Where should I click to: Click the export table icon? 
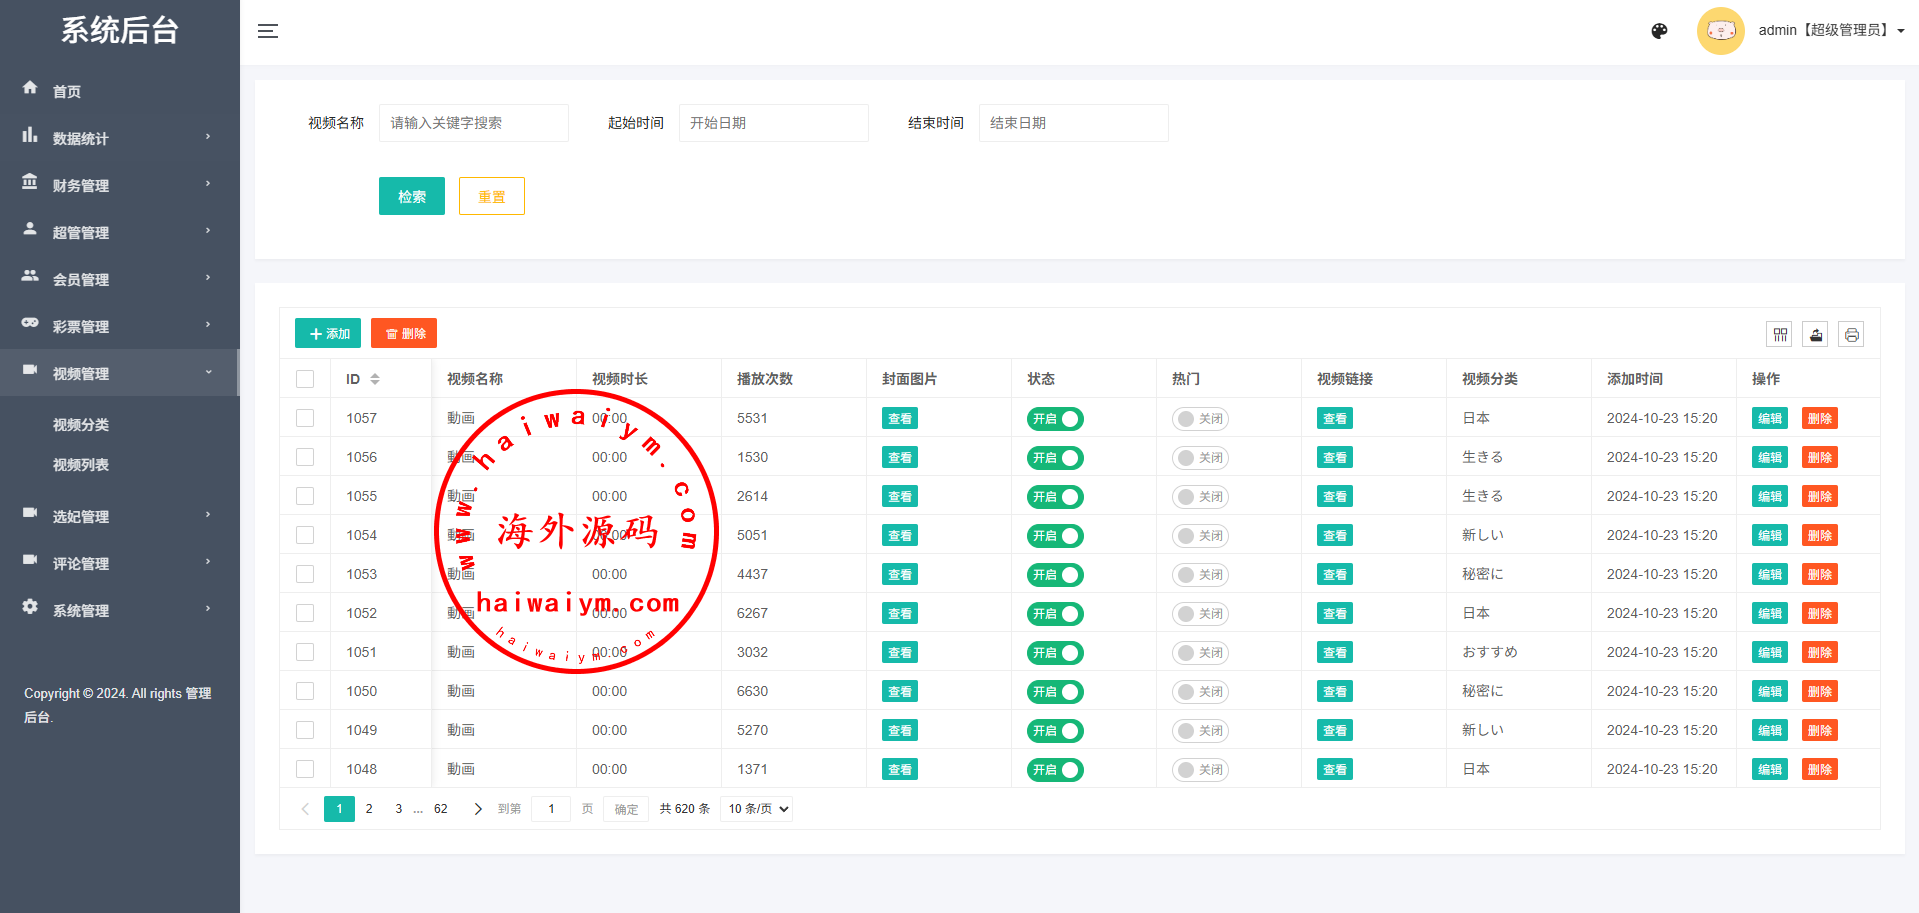[1816, 335]
